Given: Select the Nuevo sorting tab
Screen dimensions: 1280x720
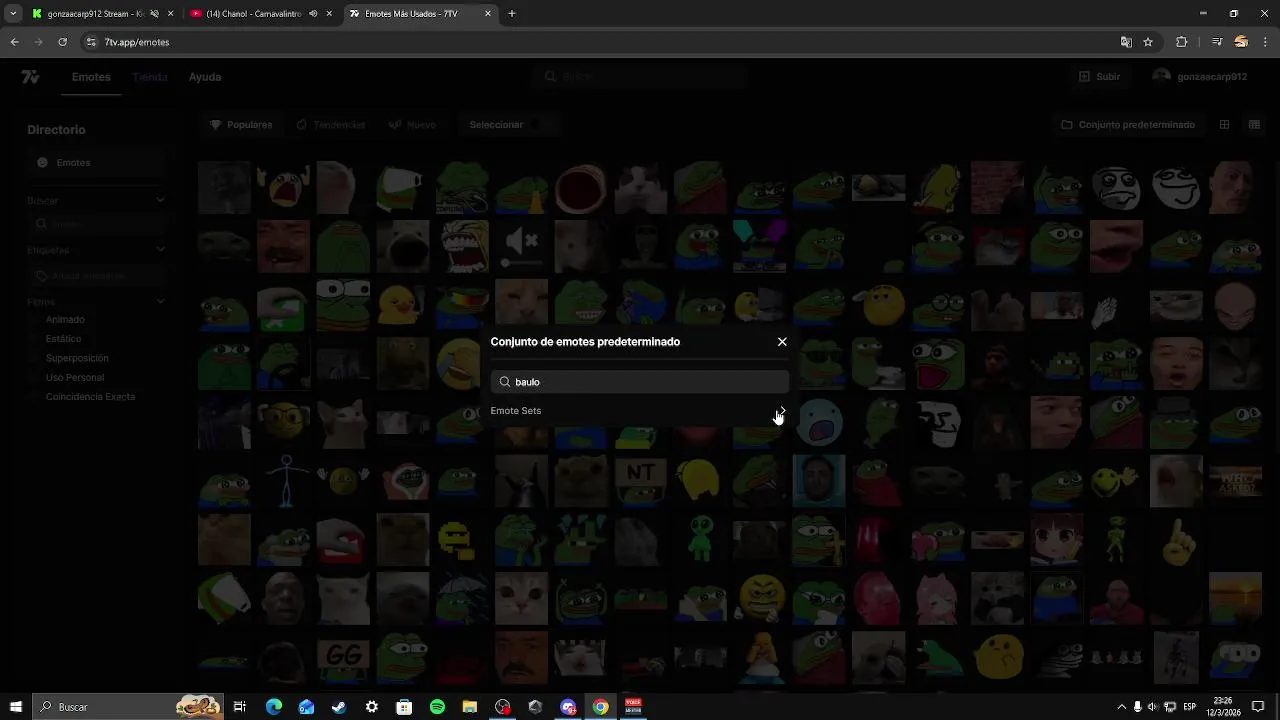Looking at the screenshot, I should [413, 125].
